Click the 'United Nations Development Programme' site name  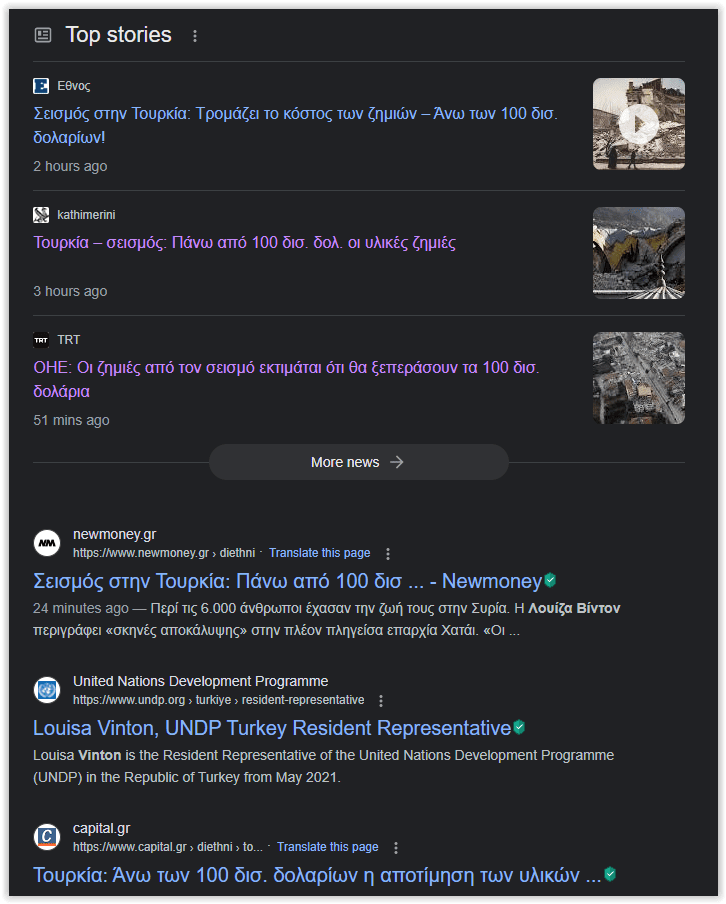[201, 681]
